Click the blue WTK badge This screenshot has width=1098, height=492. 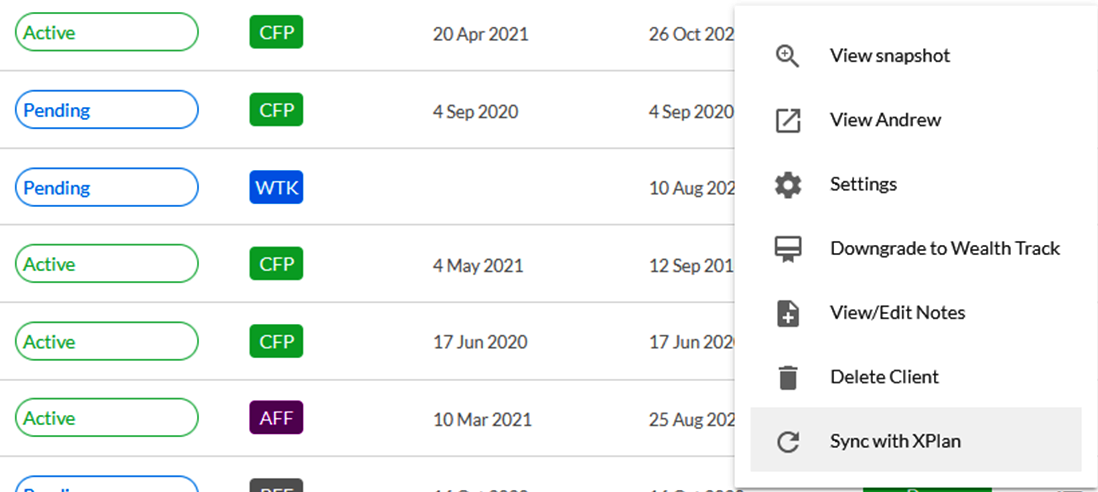click(276, 188)
